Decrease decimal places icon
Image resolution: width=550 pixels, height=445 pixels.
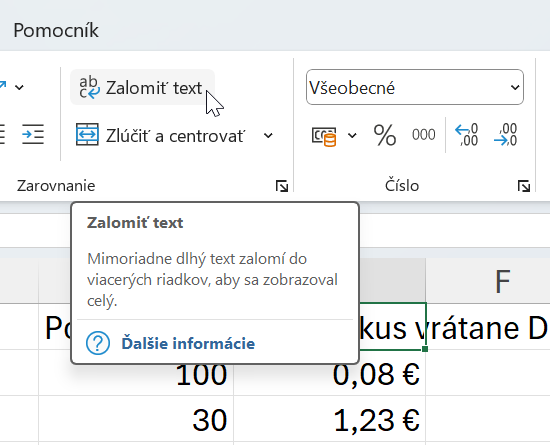pyautogui.click(x=505, y=135)
